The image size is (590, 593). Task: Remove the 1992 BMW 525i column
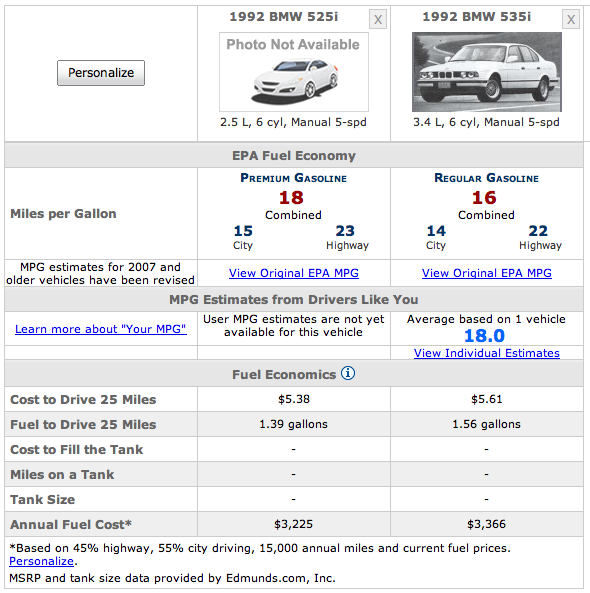tap(378, 19)
